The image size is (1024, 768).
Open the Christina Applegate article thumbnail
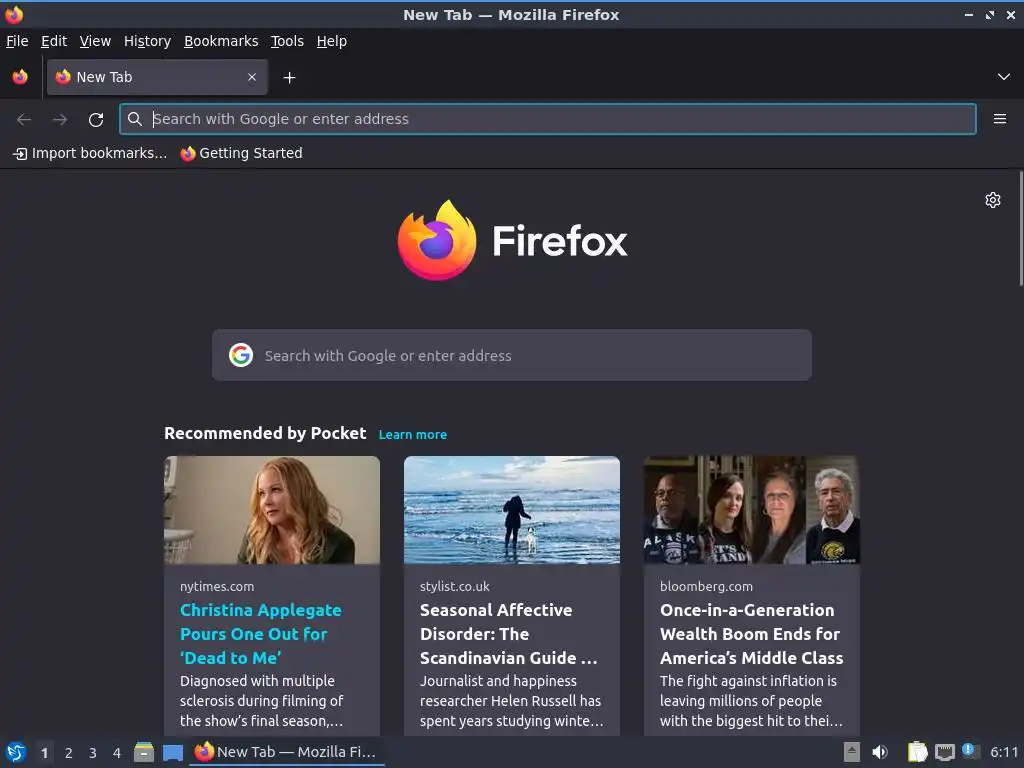click(x=272, y=510)
